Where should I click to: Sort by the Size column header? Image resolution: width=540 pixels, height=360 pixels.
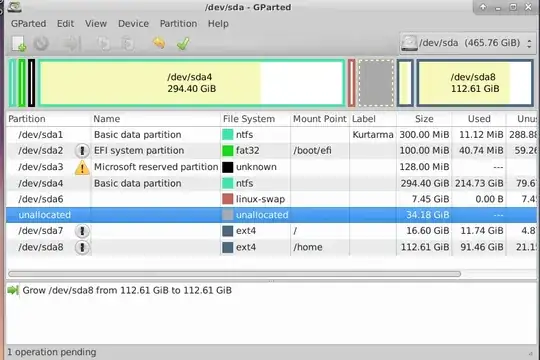pos(424,119)
